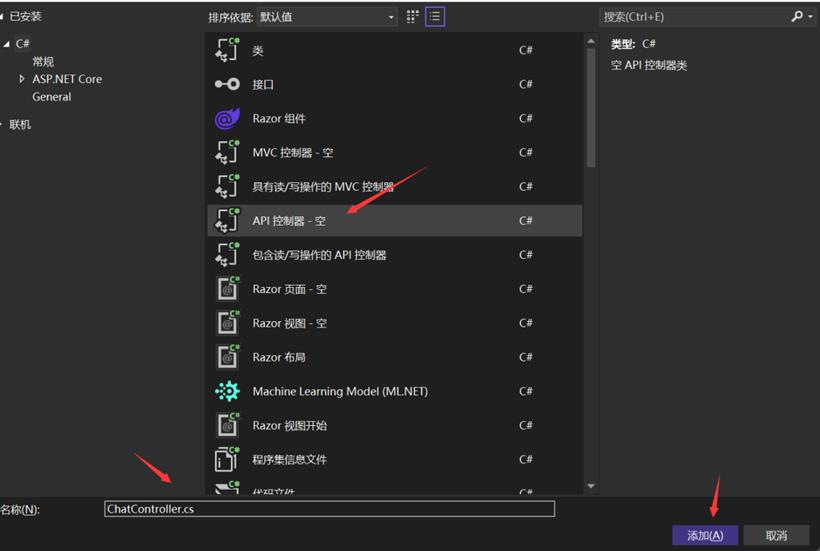Select the 程序集信息文件 template
This screenshot has height=551, width=820.
[394, 460]
